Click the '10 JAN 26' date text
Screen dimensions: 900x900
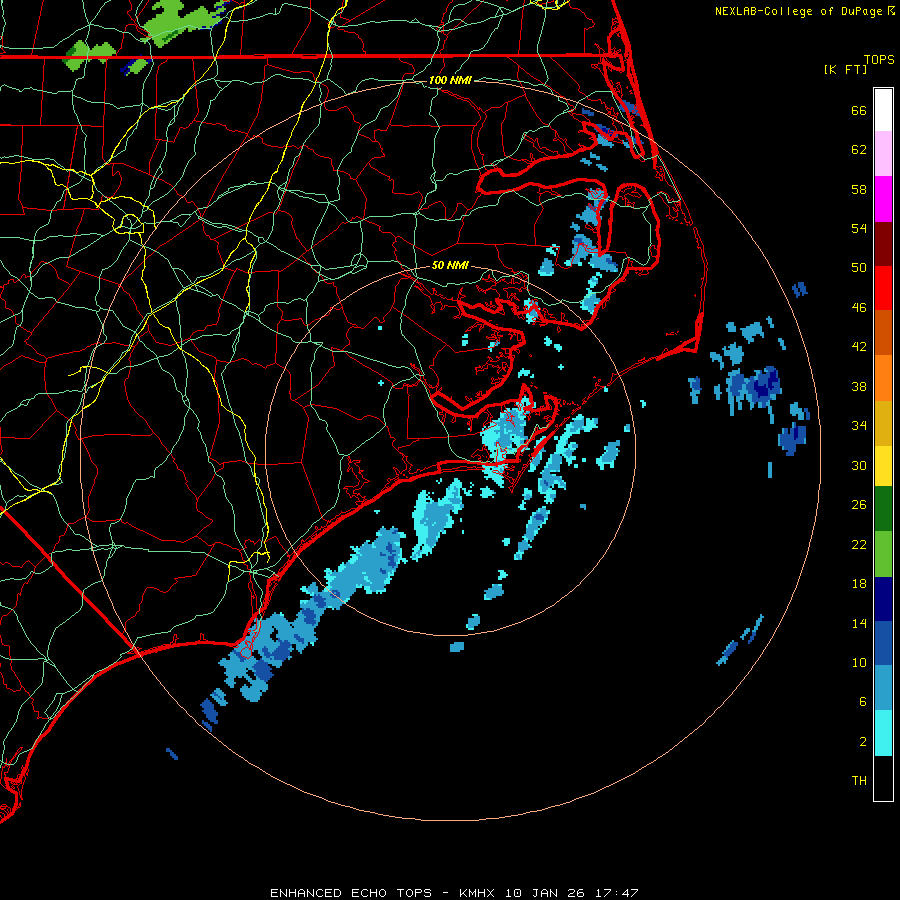click(543, 893)
